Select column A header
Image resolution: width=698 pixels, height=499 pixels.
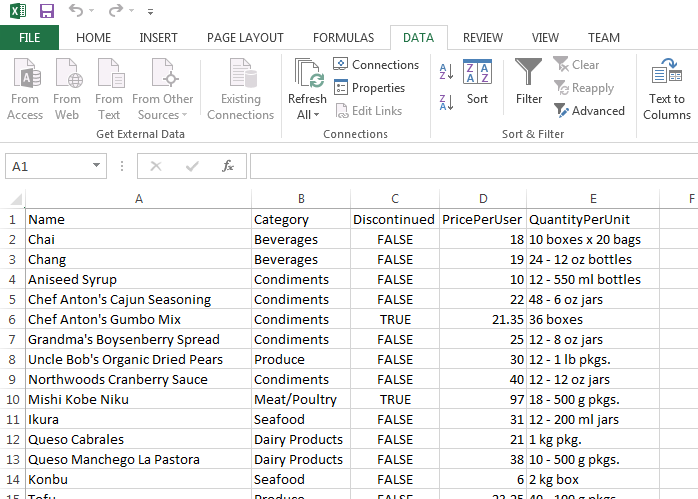click(x=138, y=199)
